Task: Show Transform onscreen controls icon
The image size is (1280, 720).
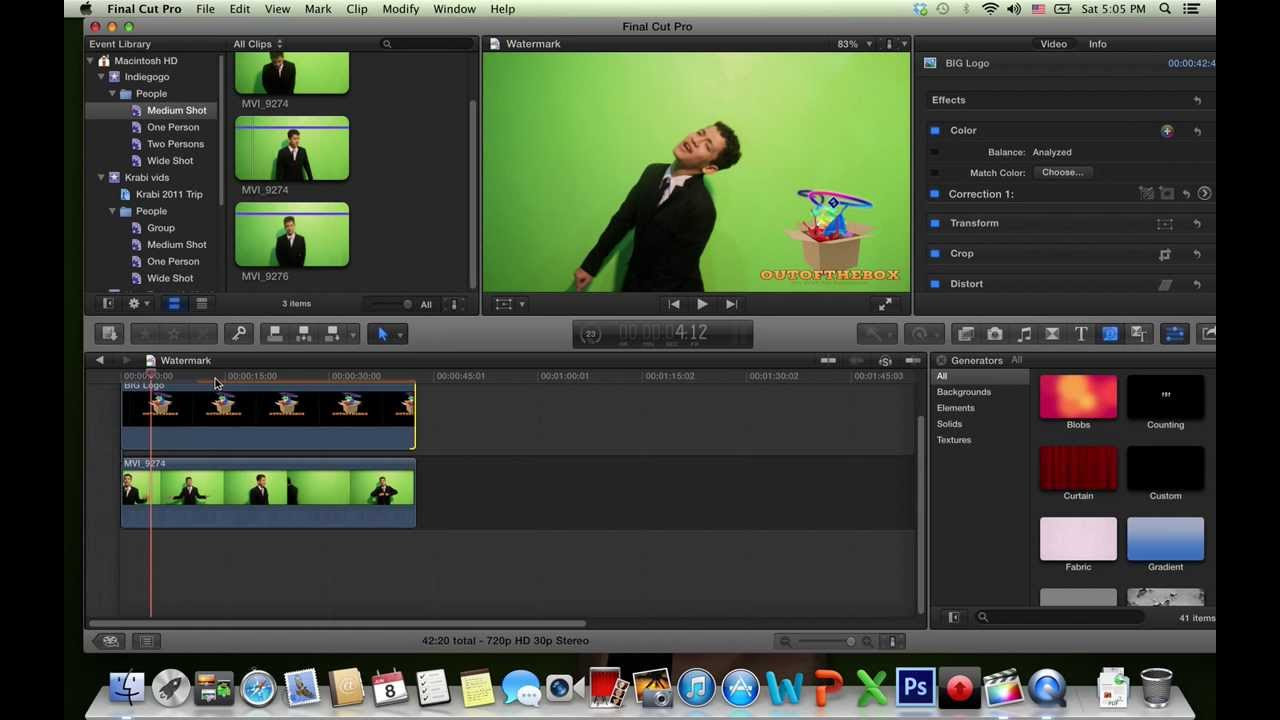Action: pos(1165,224)
